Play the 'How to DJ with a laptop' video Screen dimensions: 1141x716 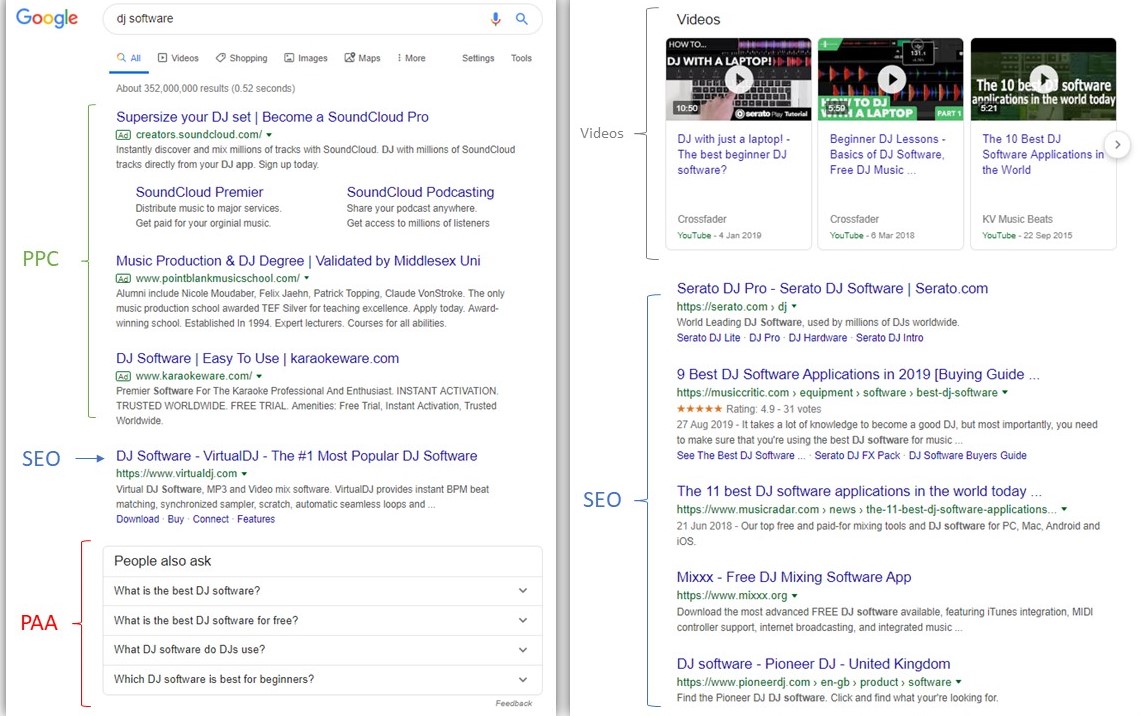pyautogui.click(x=891, y=79)
